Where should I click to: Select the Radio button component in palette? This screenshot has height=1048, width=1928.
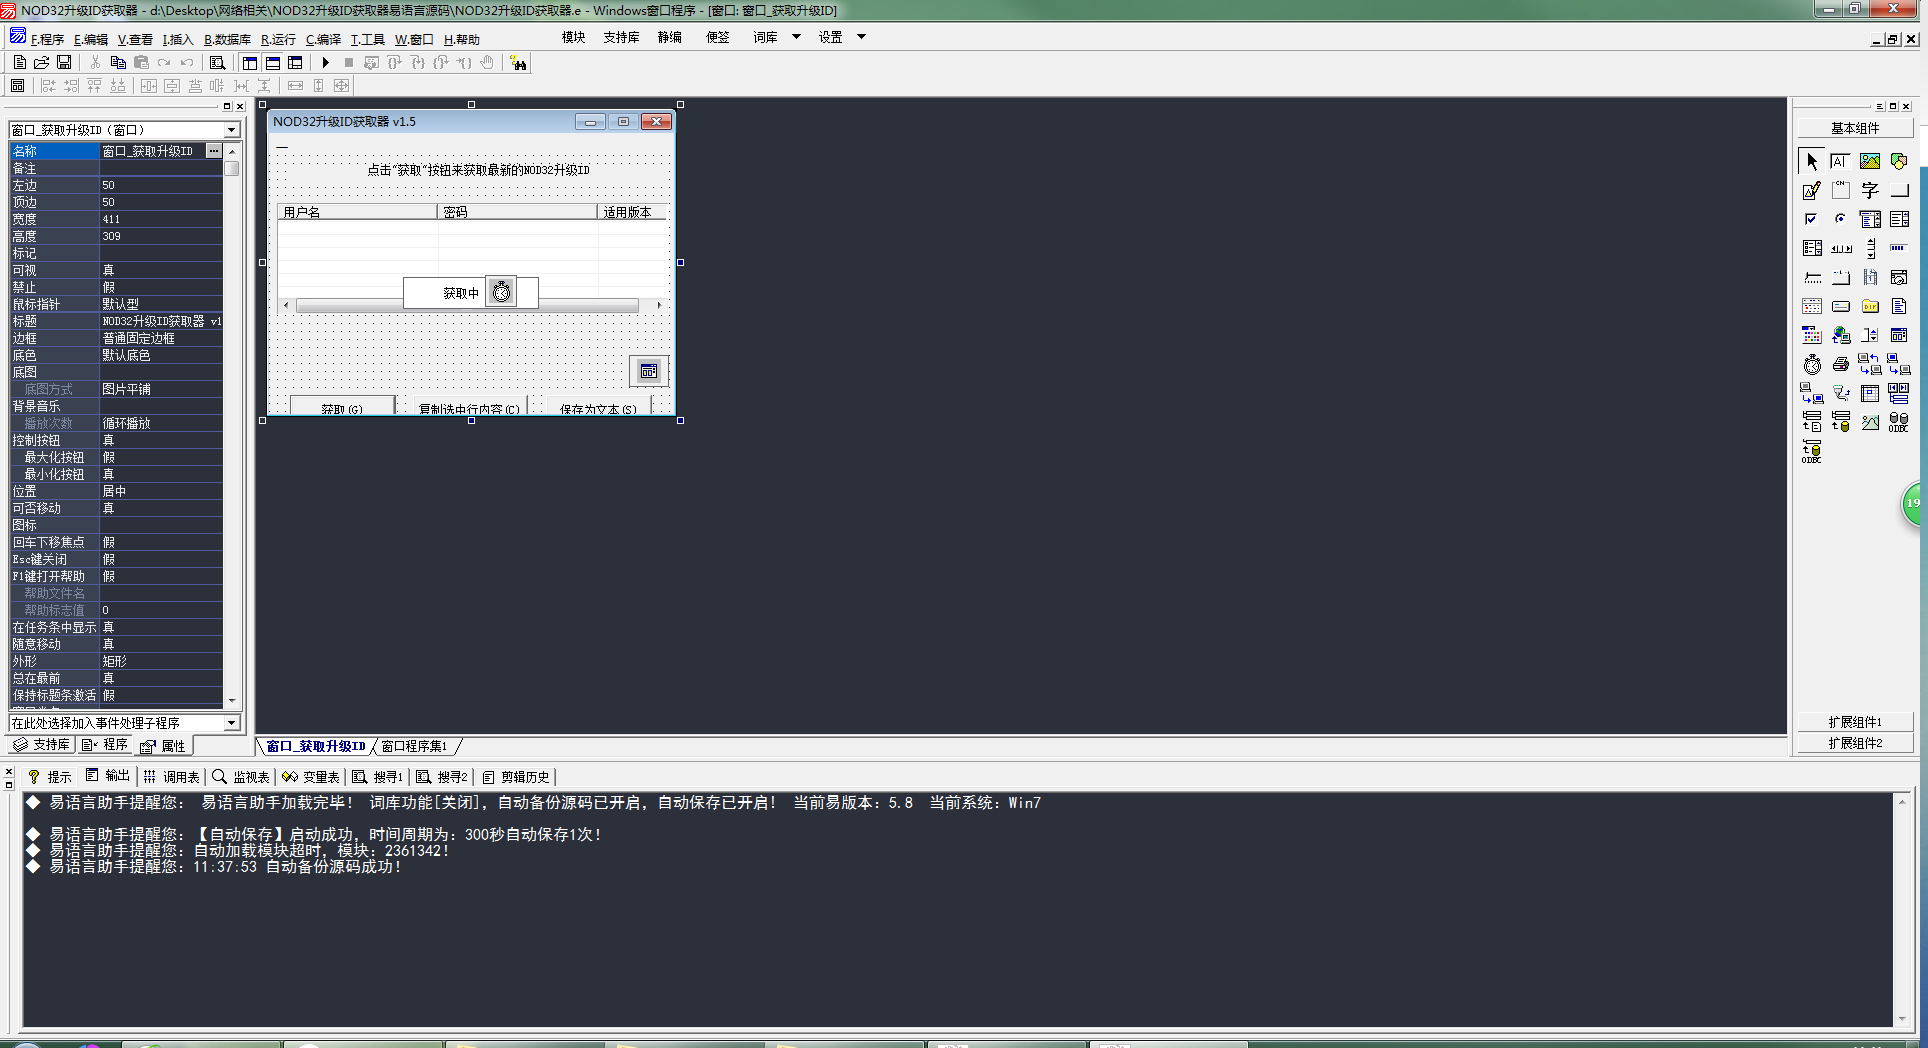1841,219
